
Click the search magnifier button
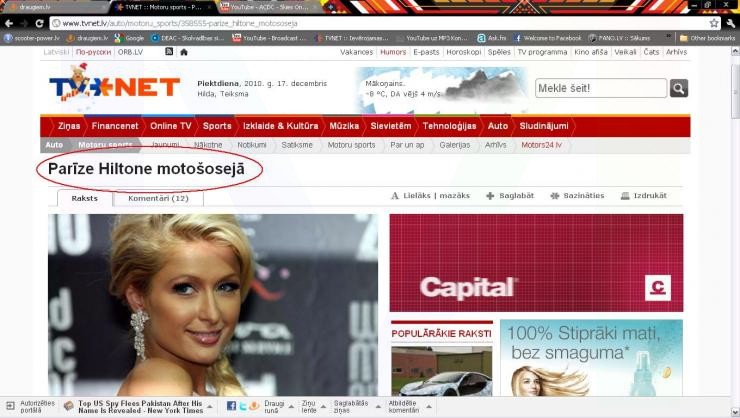[679, 89]
